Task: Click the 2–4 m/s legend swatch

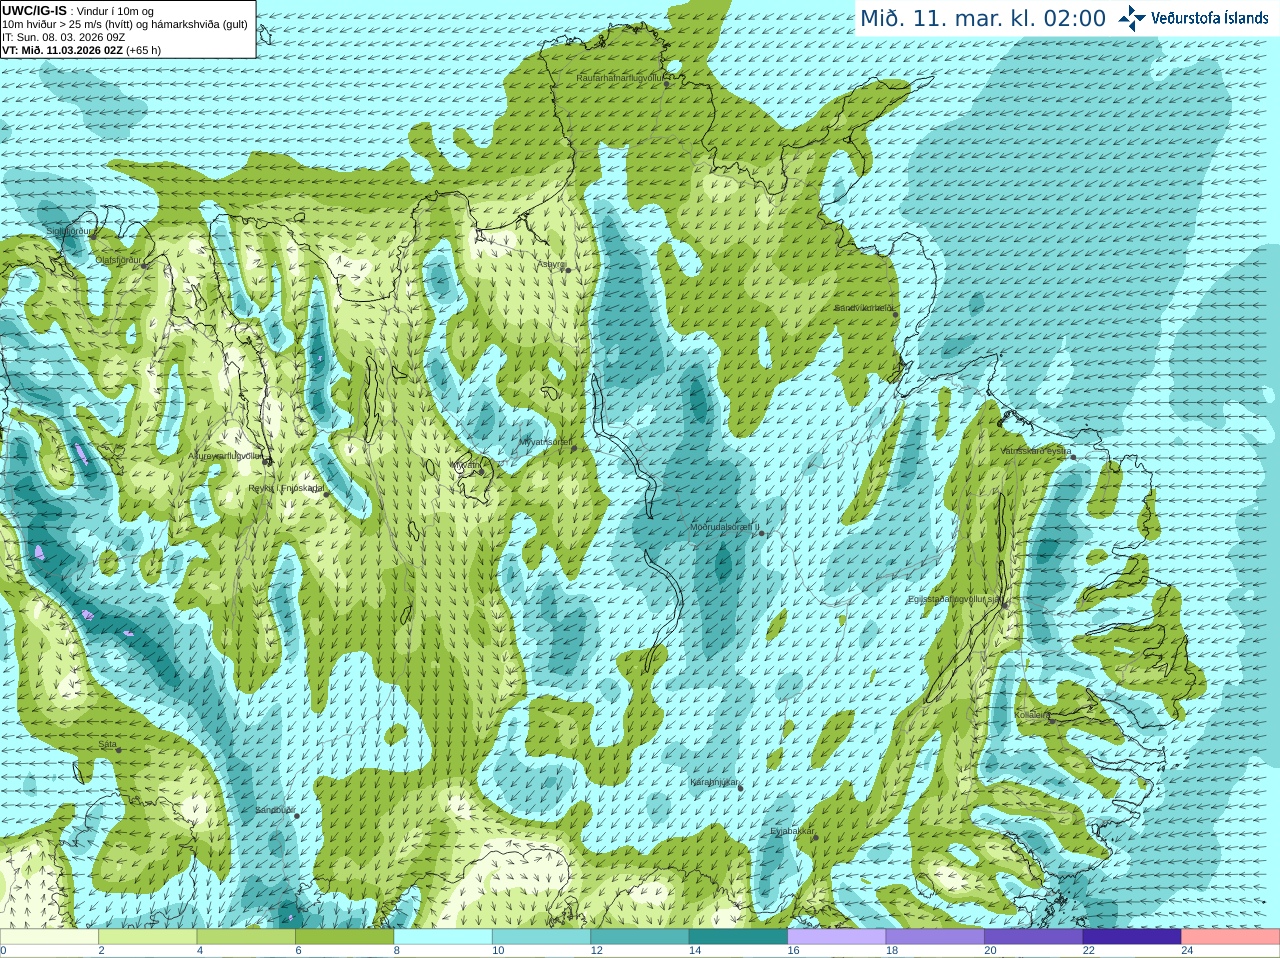Action: point(148,937)
